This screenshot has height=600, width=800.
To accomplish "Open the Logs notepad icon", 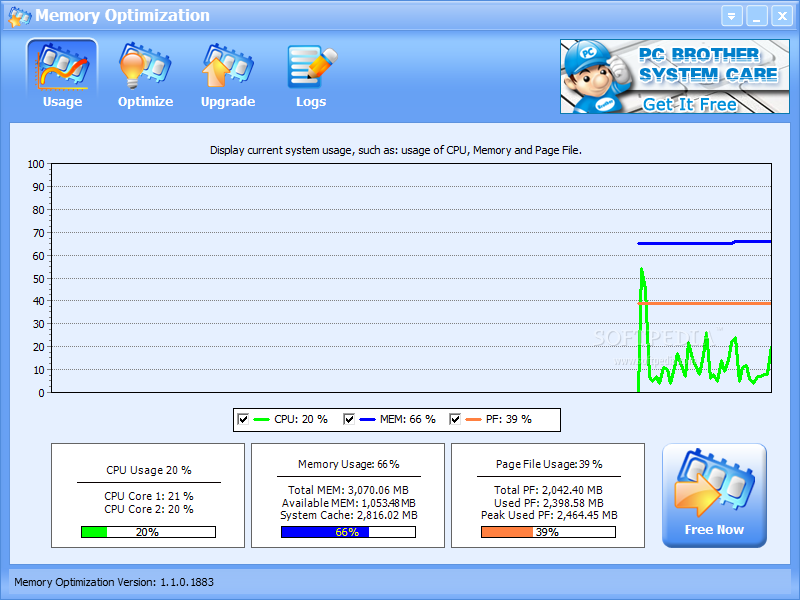I will click(311, 74).
